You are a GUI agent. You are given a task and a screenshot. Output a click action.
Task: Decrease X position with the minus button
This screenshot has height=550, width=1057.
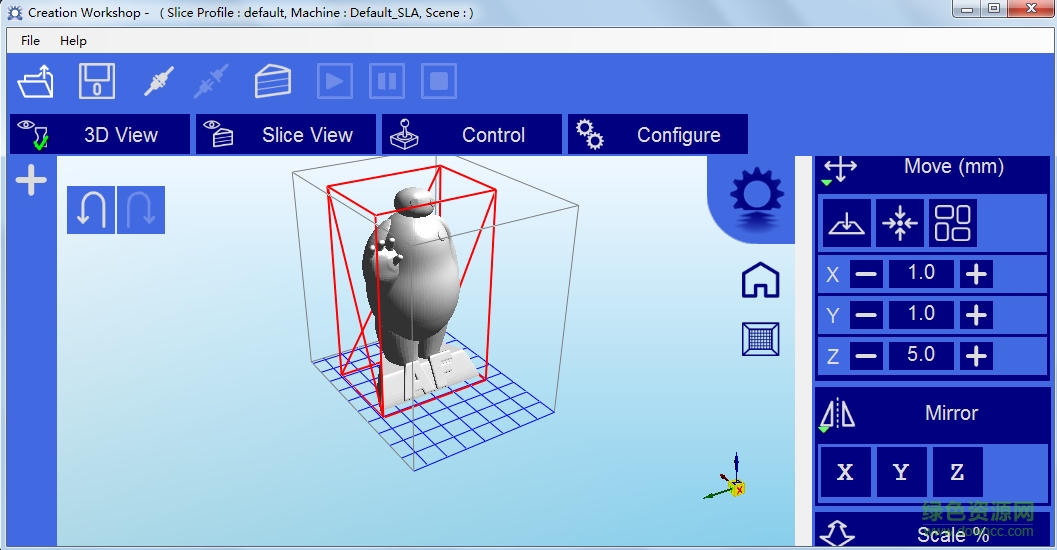tap(866, 274)
